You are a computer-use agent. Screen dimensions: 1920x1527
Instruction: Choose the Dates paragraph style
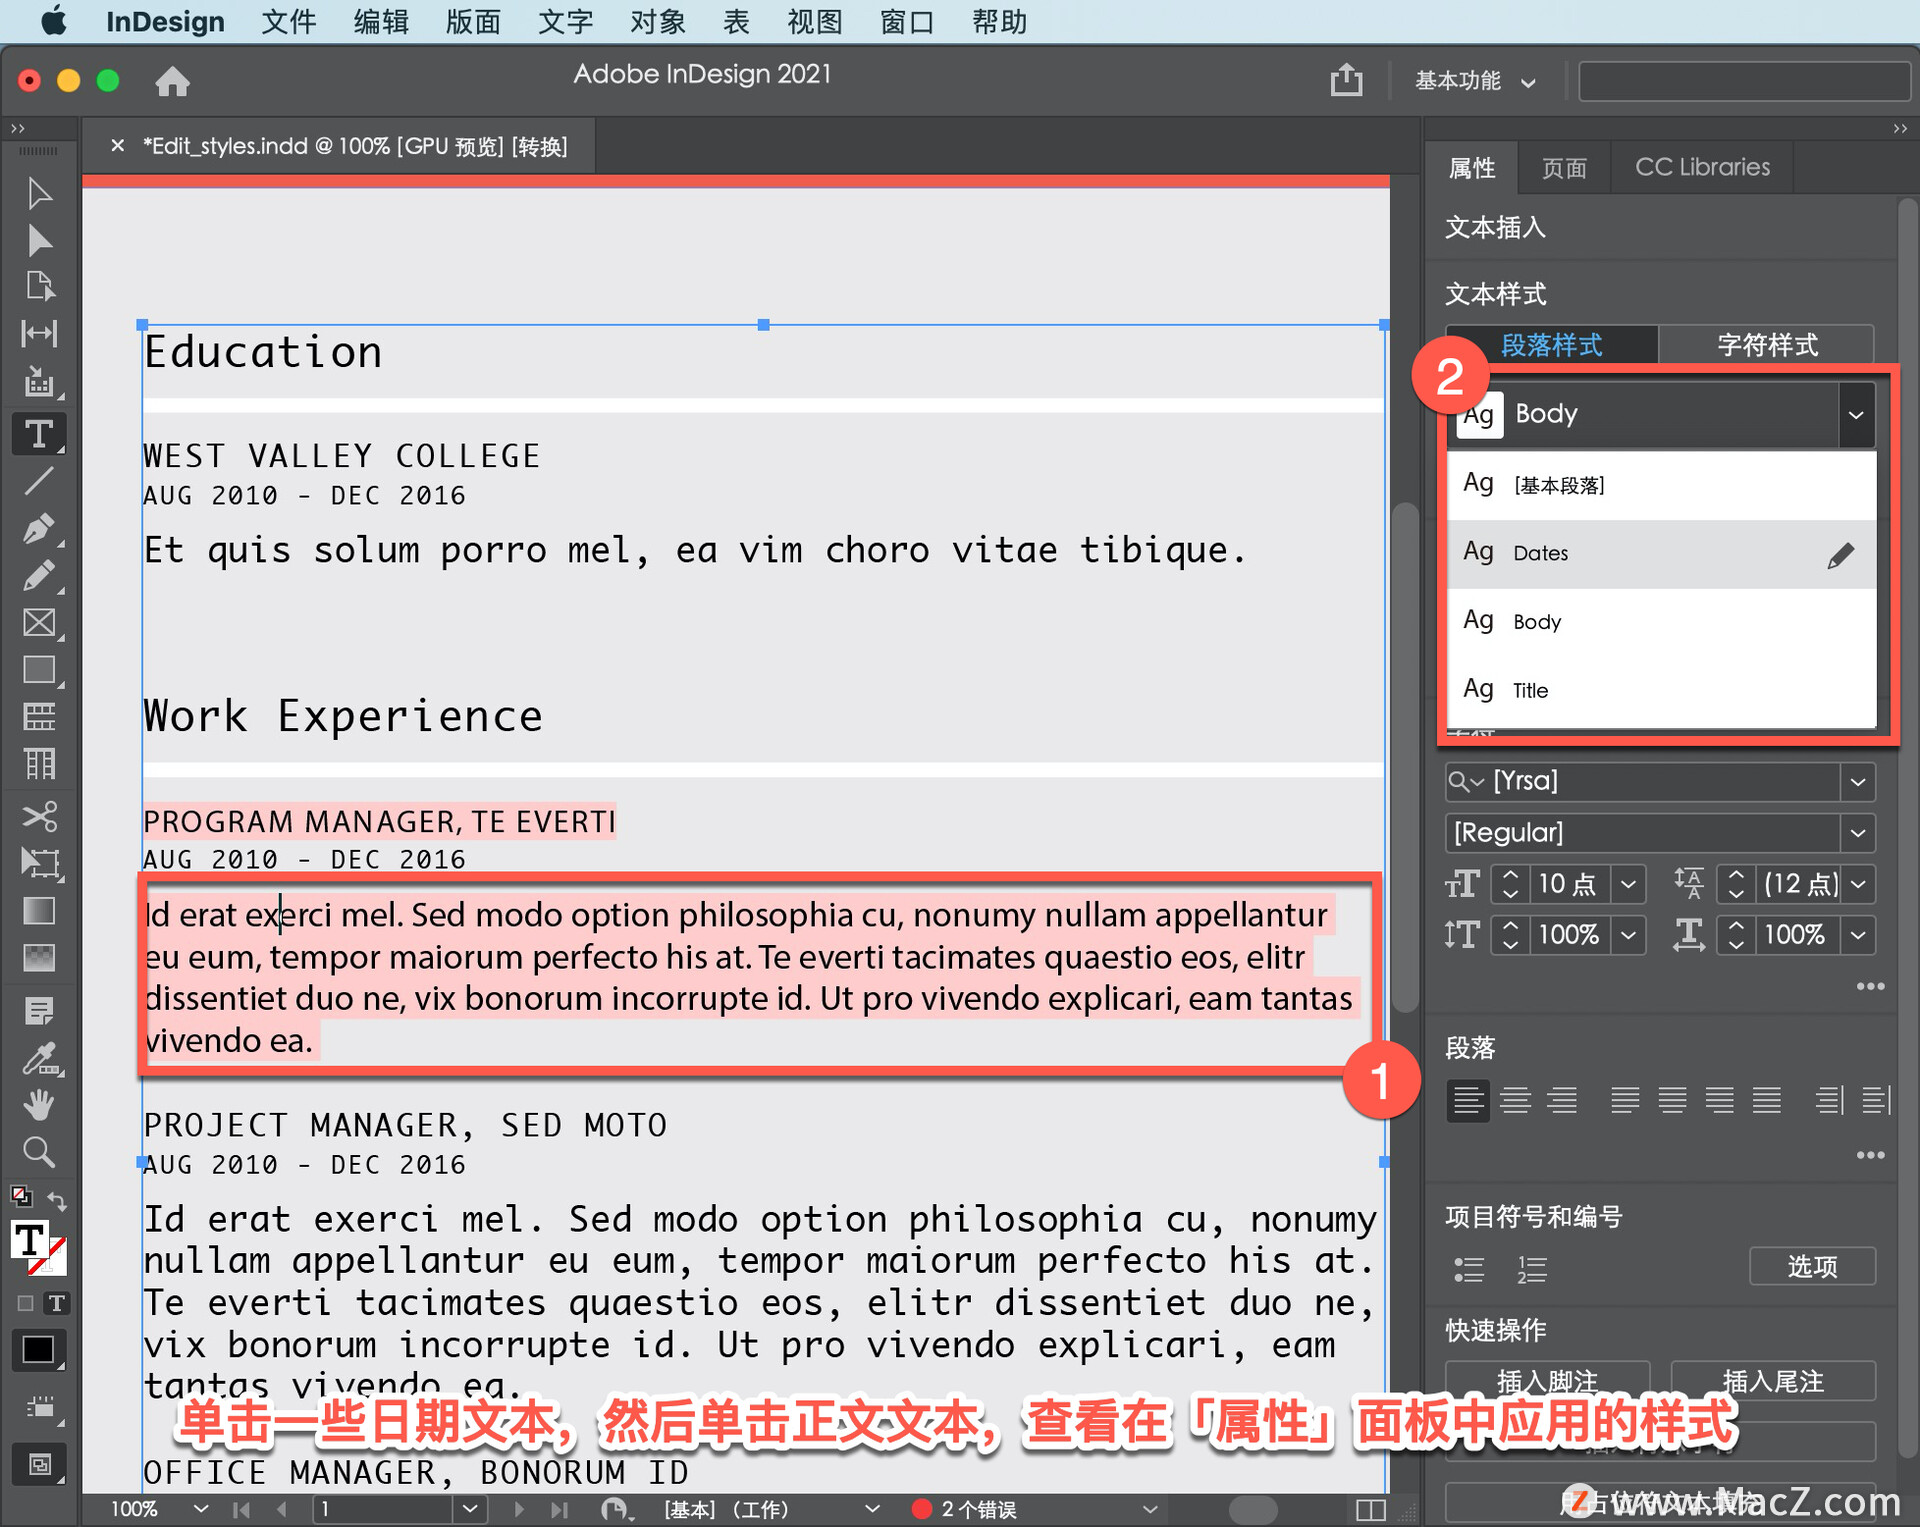point(1541,553)
